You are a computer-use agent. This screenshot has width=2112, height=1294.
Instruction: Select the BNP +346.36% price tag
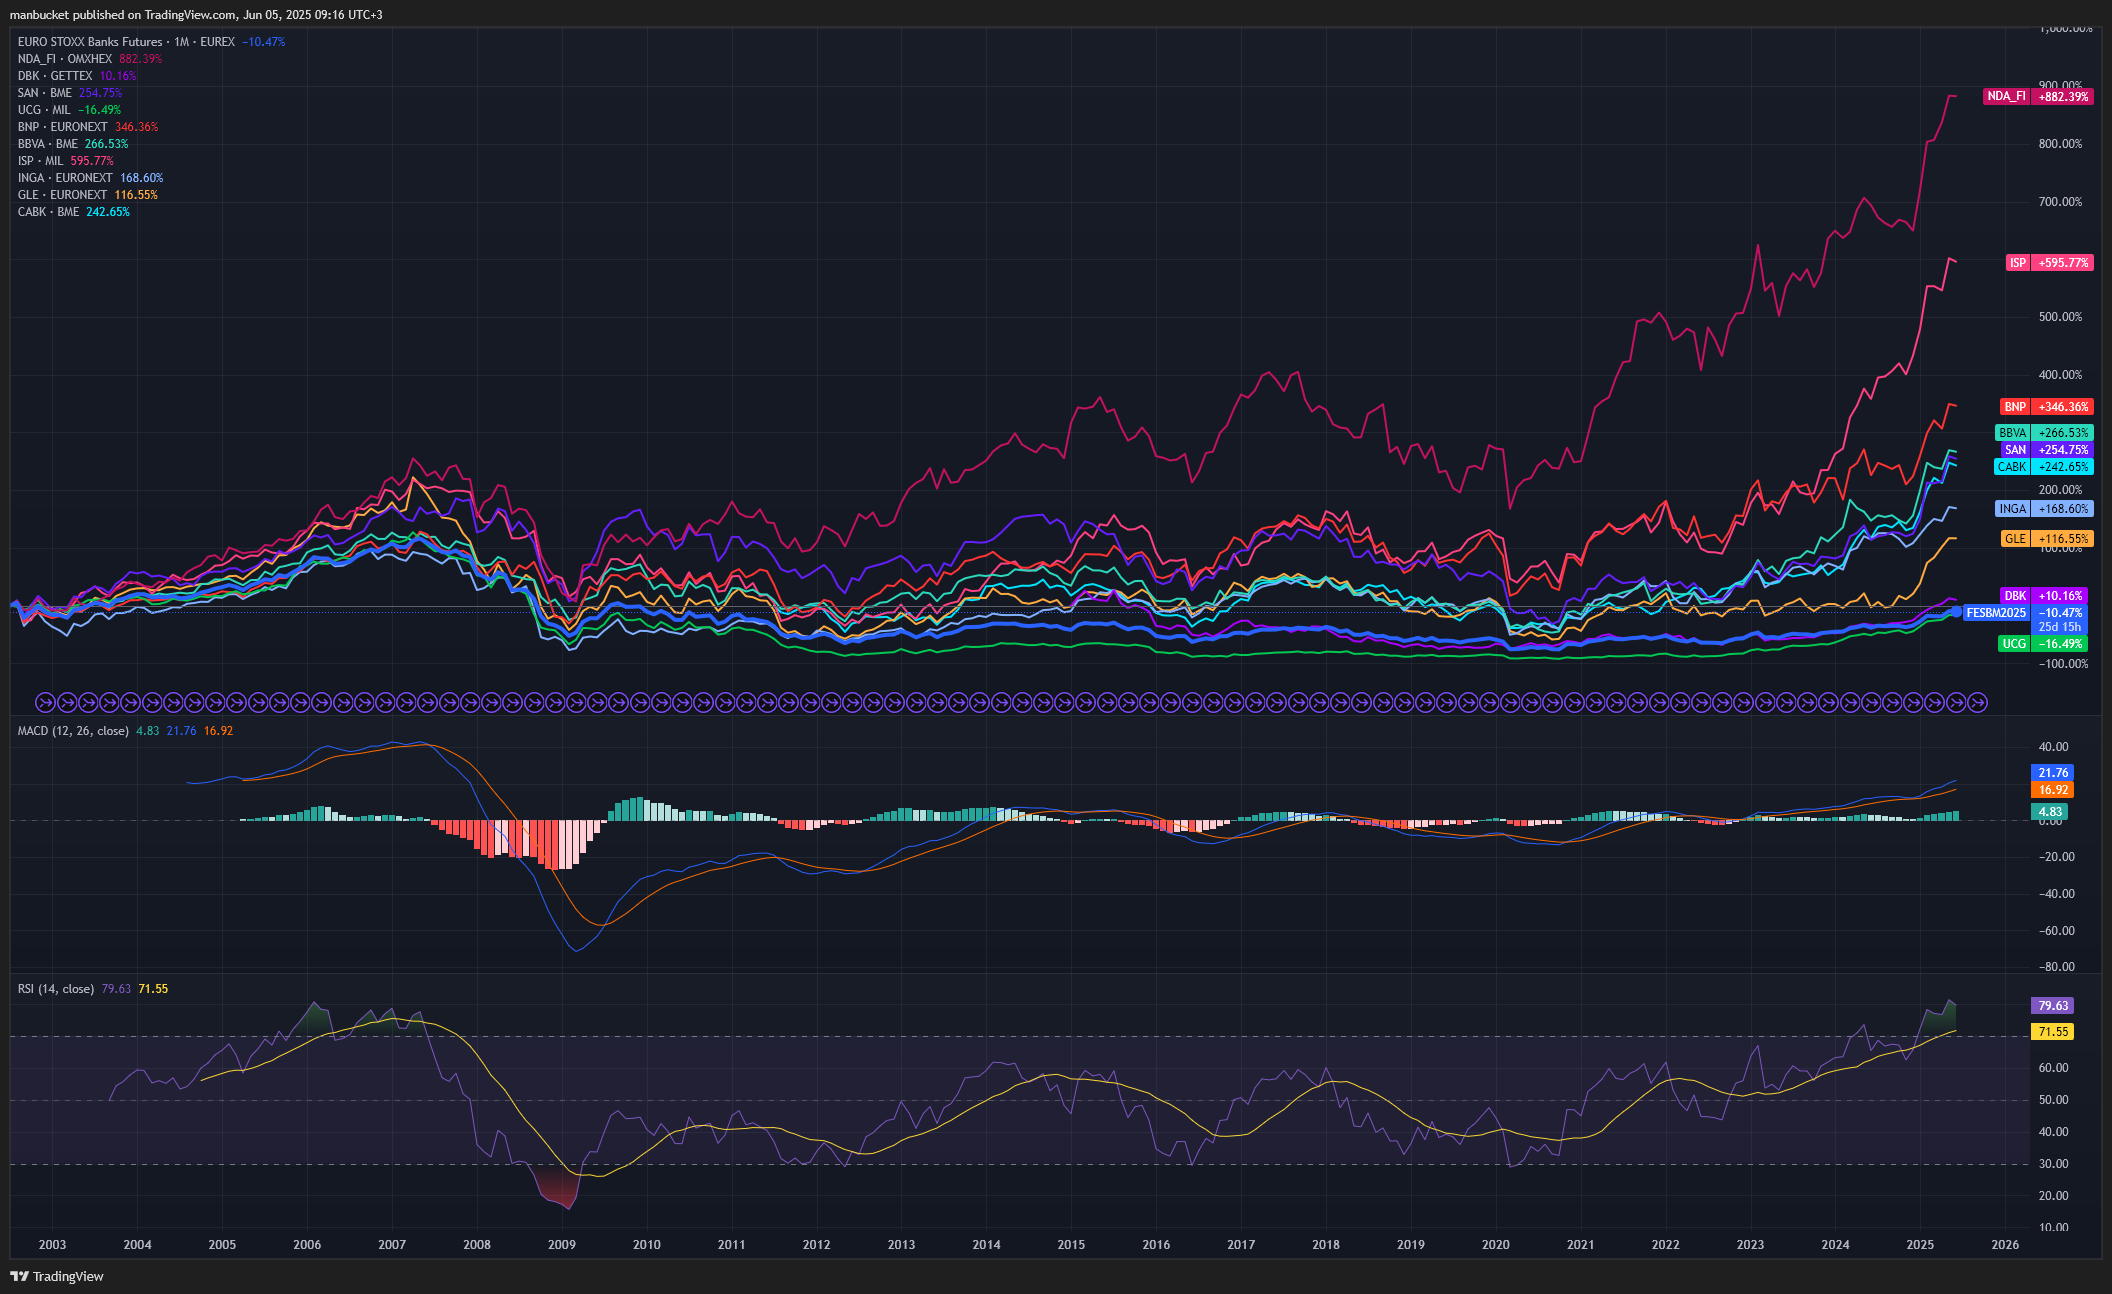coord(2047,407)
